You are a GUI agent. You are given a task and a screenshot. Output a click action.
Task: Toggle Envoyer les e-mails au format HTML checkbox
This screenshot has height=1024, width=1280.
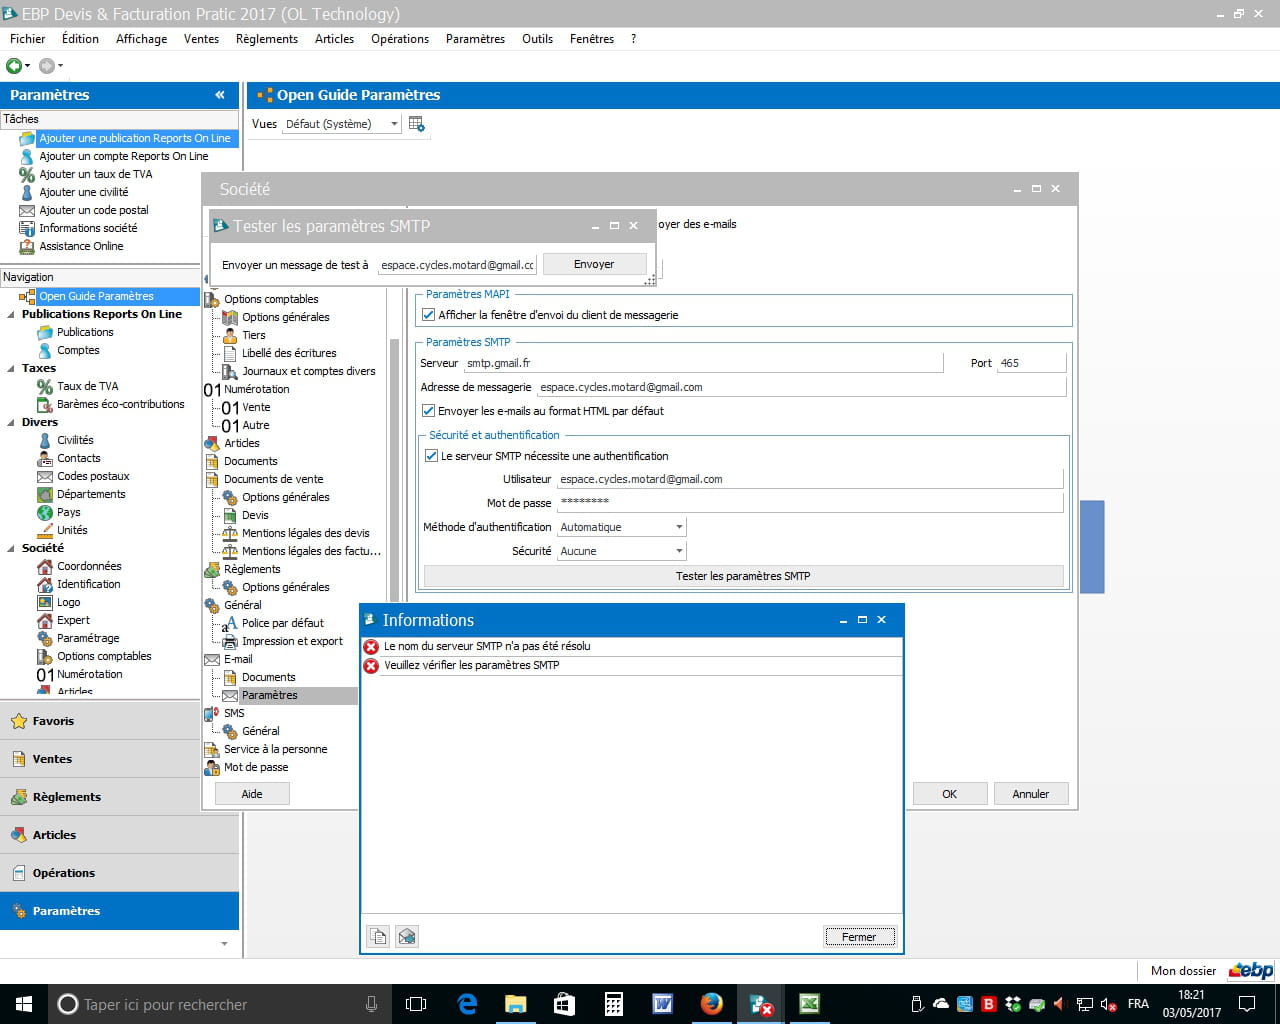[429, 411]
